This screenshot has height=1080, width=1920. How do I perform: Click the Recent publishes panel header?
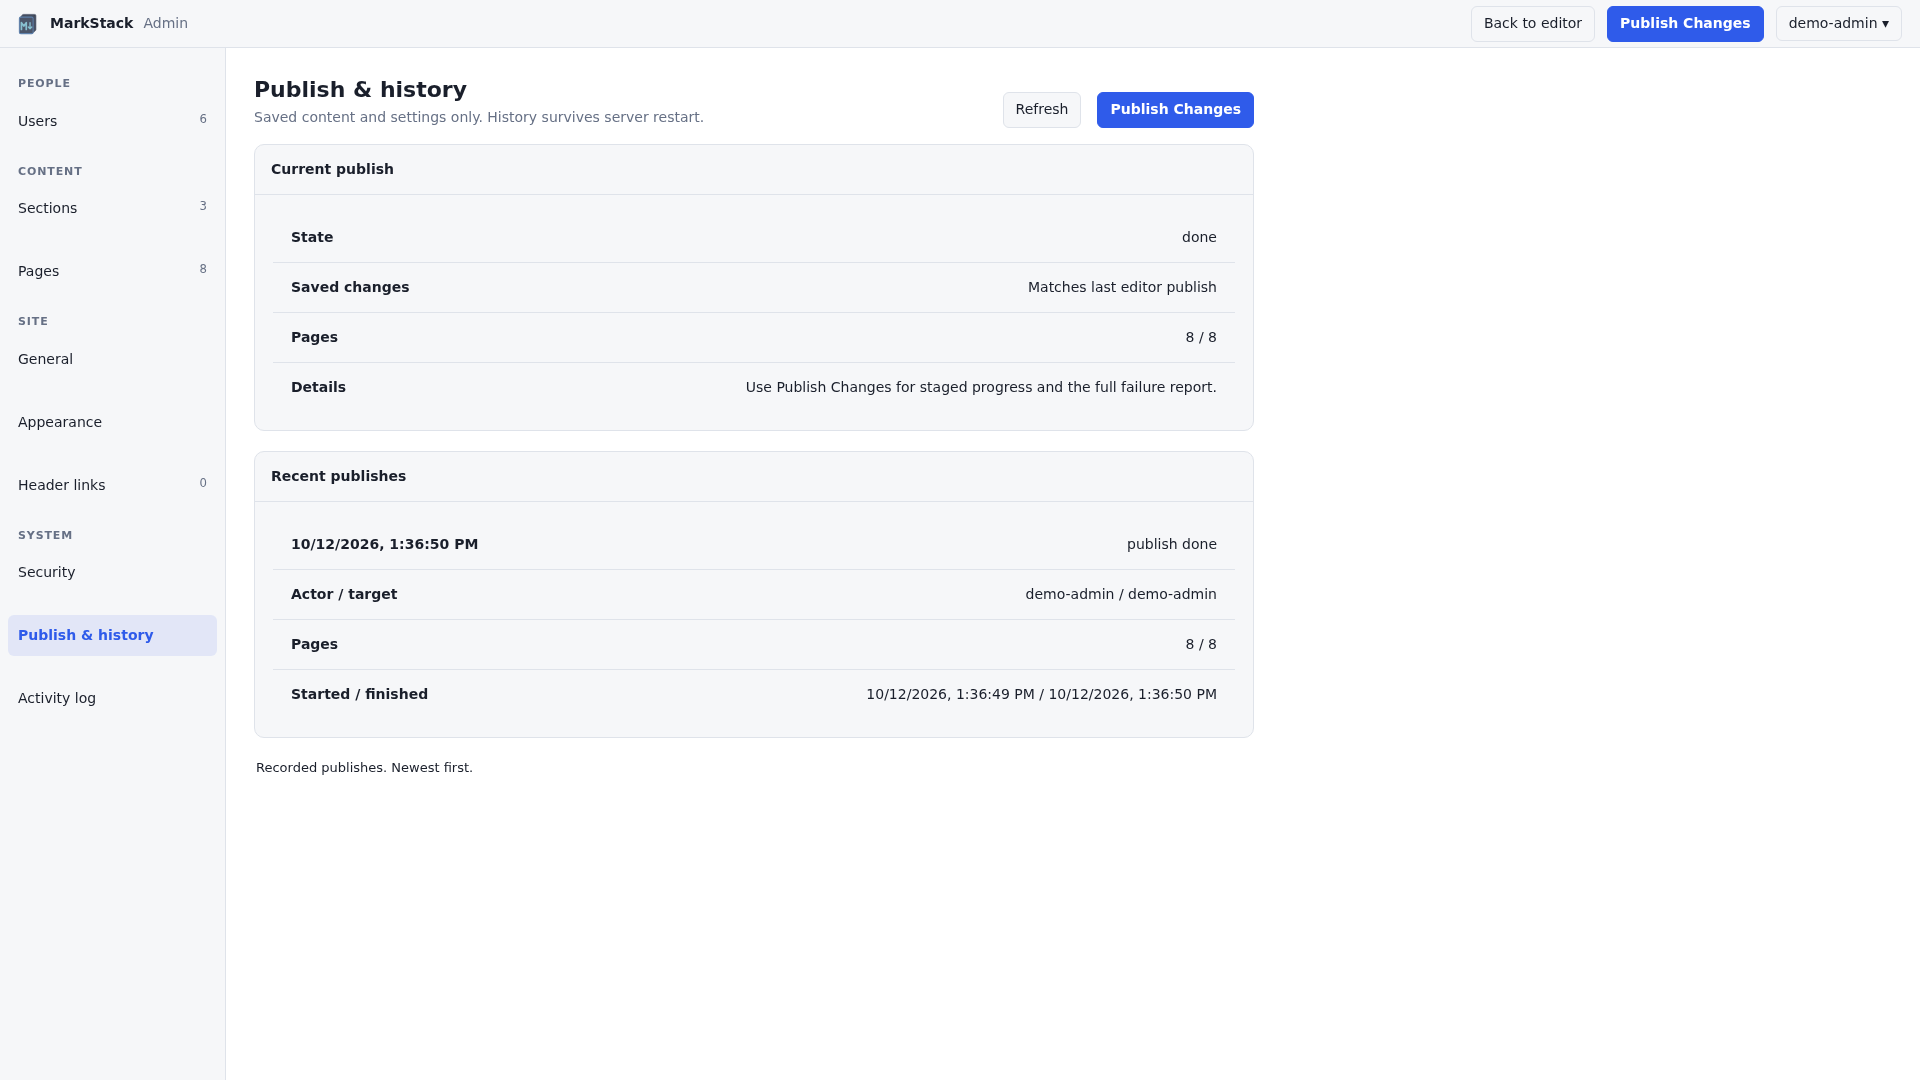(753, 477)
